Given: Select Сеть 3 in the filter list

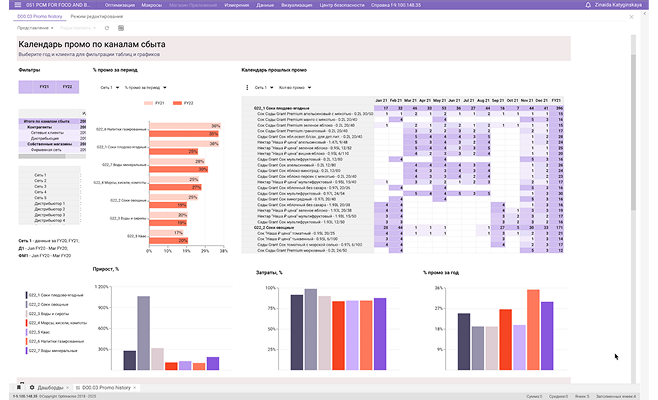Looking at the screenshot, I should pyautogui.click(x=40, y=184).
